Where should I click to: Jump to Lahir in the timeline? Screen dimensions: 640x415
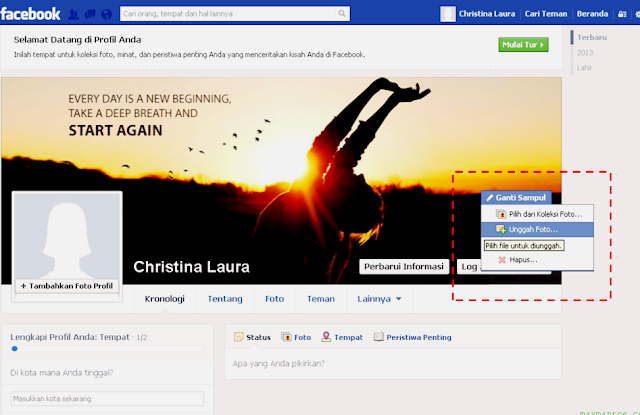pyautogui.click(x=584, y=68)
